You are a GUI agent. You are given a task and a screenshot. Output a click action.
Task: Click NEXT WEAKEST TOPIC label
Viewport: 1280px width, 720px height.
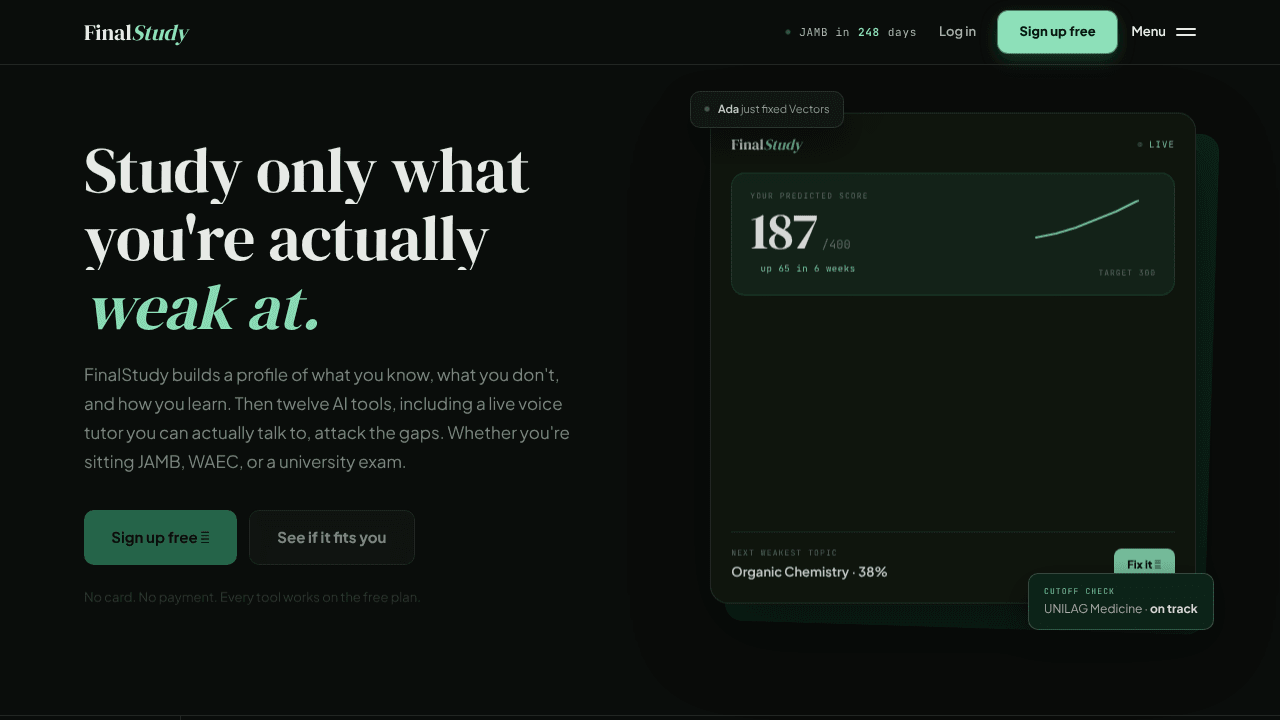(784, 553)
